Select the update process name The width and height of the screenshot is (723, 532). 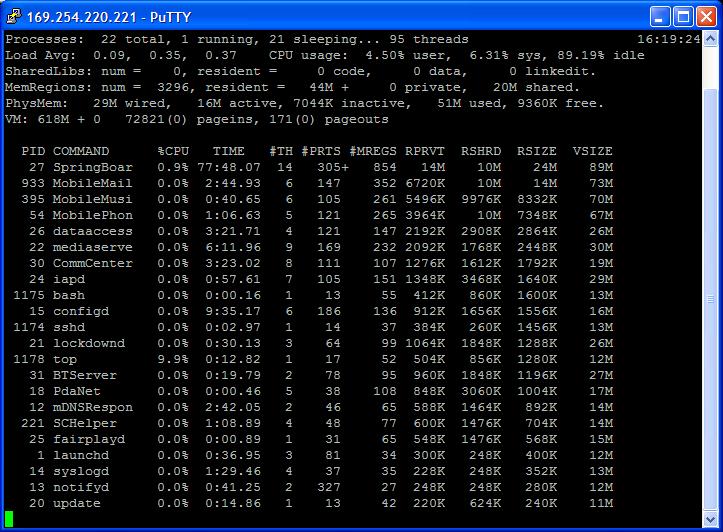(x=77, y=503)
